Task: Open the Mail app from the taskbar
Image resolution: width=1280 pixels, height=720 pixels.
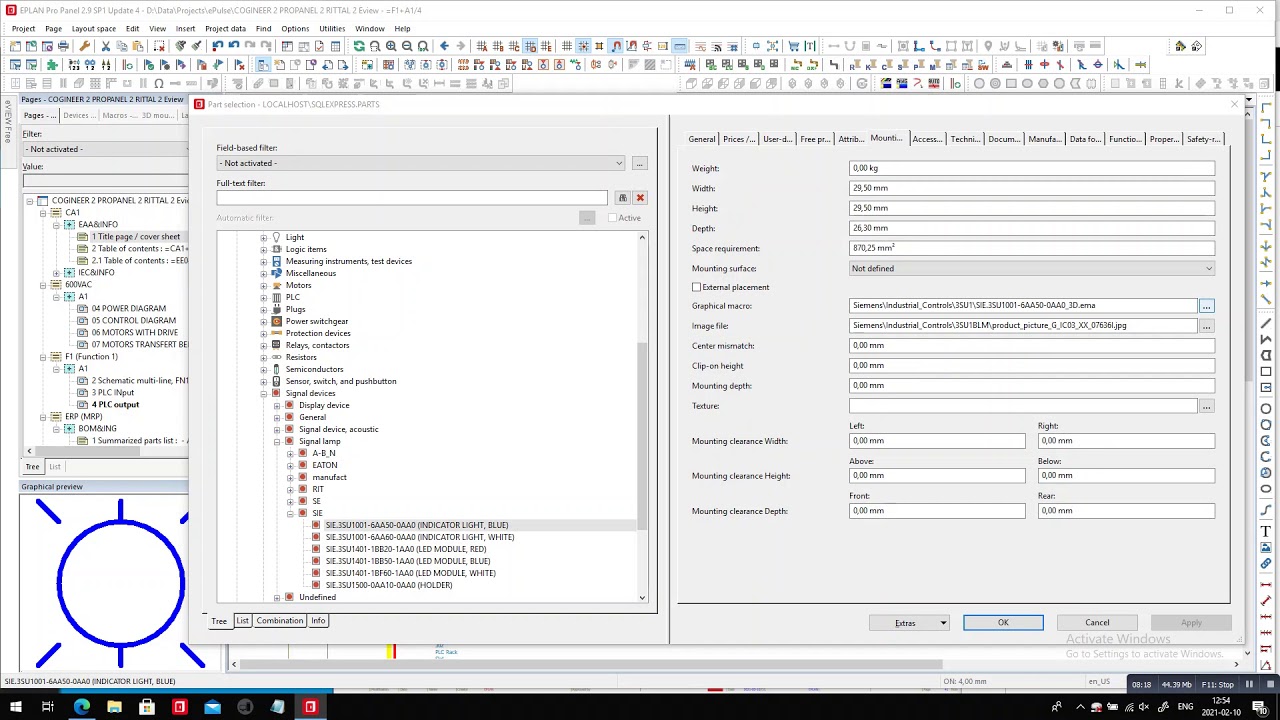Action: tap(212, 707)
